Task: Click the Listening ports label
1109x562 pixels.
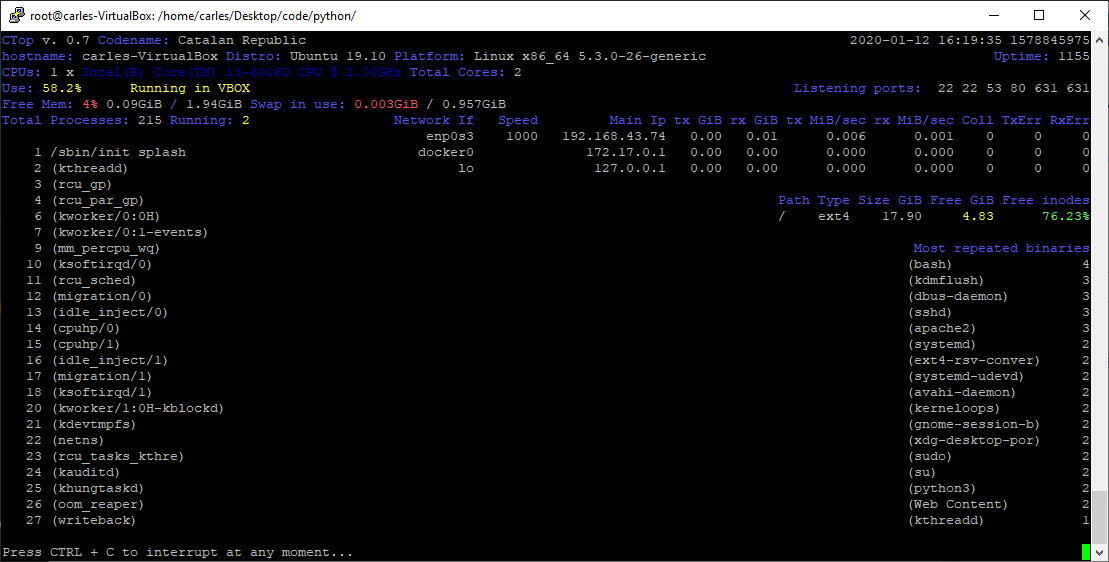Action: (857, 88)
